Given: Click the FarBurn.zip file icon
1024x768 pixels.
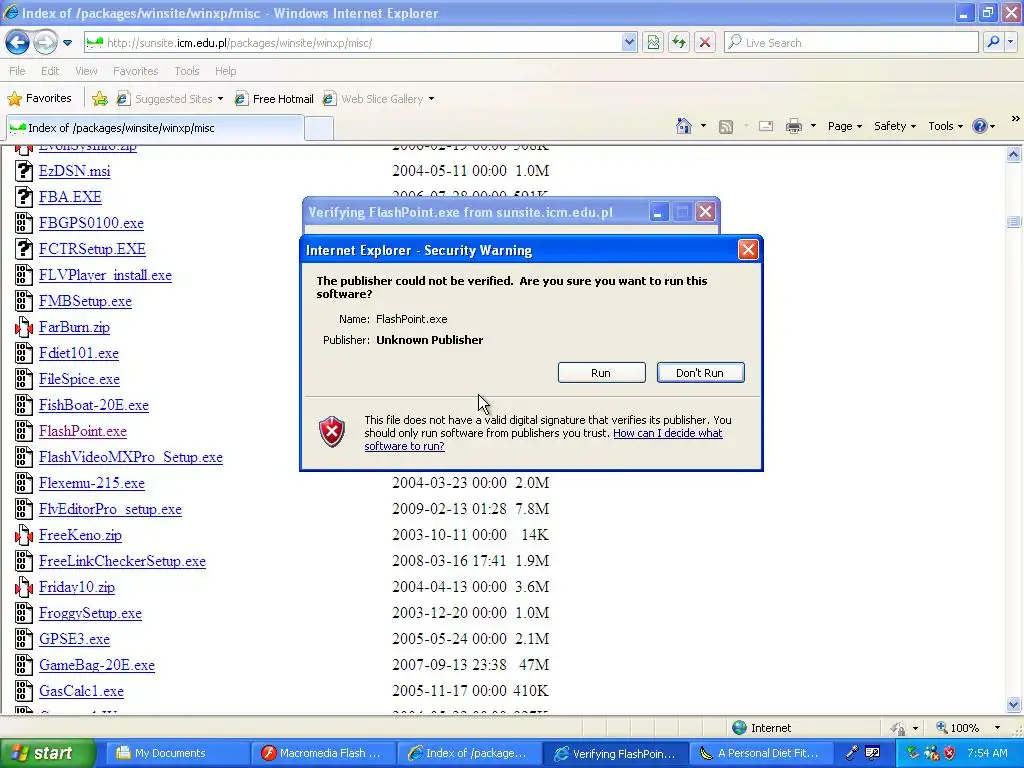Looking at the screenshot, I should pyautogui.click(x=24, y=327).
